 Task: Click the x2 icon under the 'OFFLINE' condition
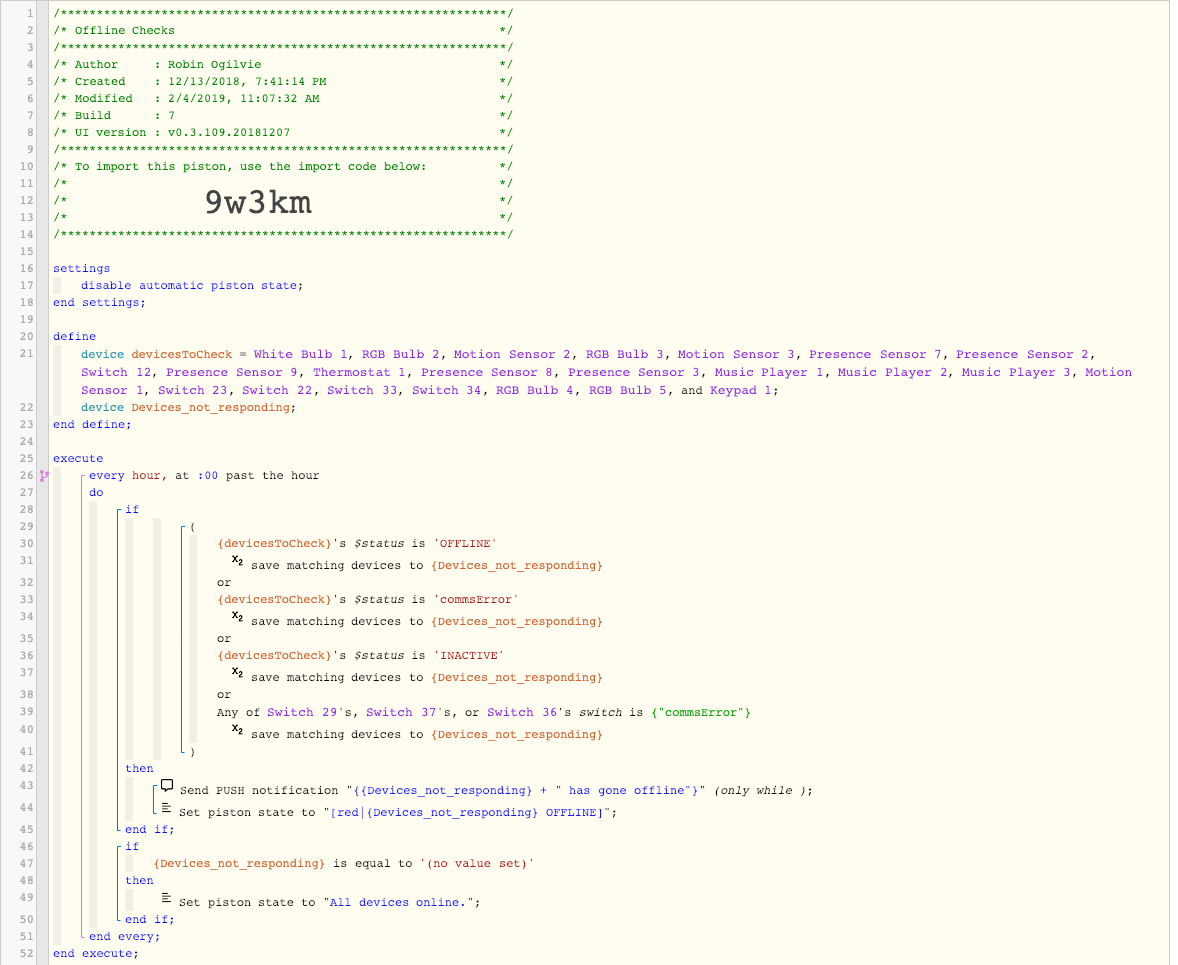pyautogui.click(x=237, y=561)
